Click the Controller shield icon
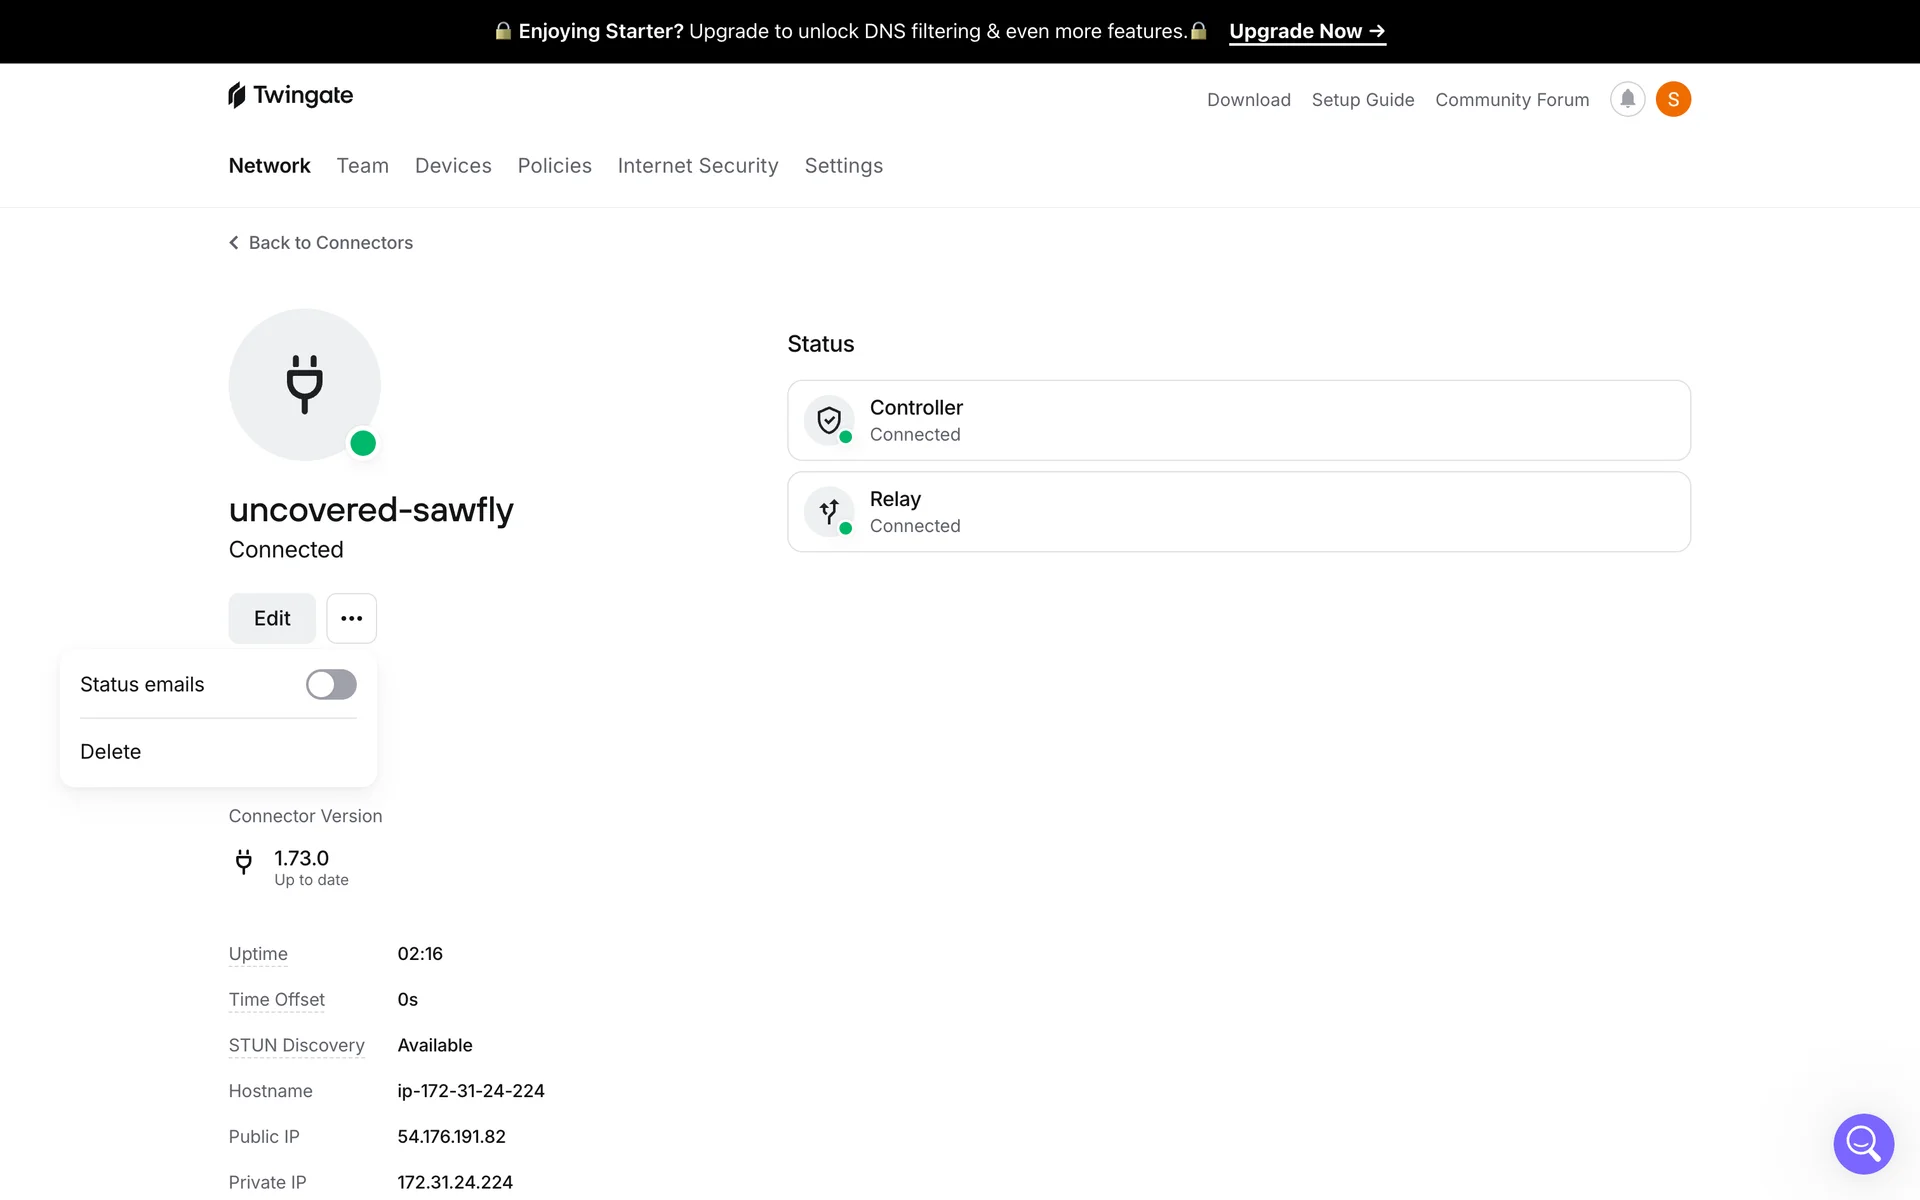Image resolution: width=1920 pixels, height=1200 pixels. pos(829,420)
